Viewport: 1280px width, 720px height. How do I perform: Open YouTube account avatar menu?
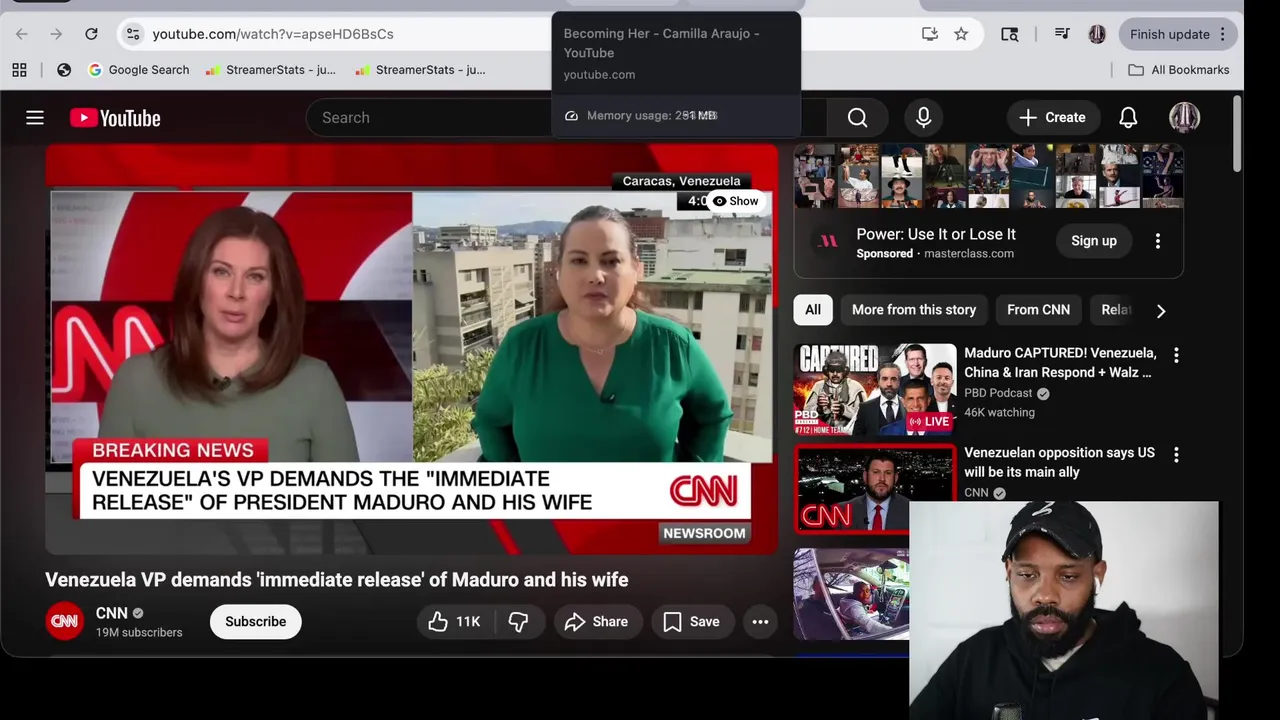tap(1185, 118)
